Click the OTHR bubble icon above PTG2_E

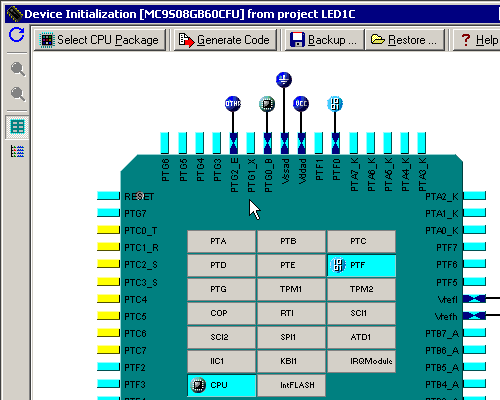(x=233, y=104)
